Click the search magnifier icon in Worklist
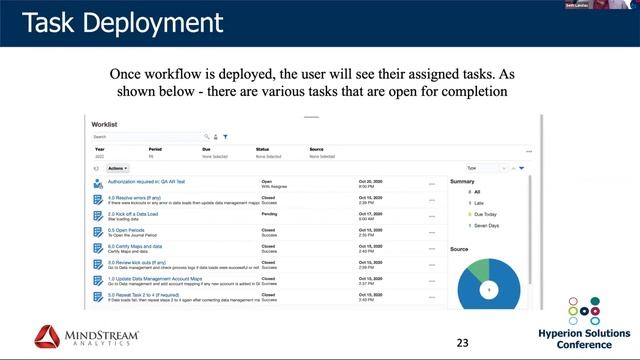 point(207,137)
